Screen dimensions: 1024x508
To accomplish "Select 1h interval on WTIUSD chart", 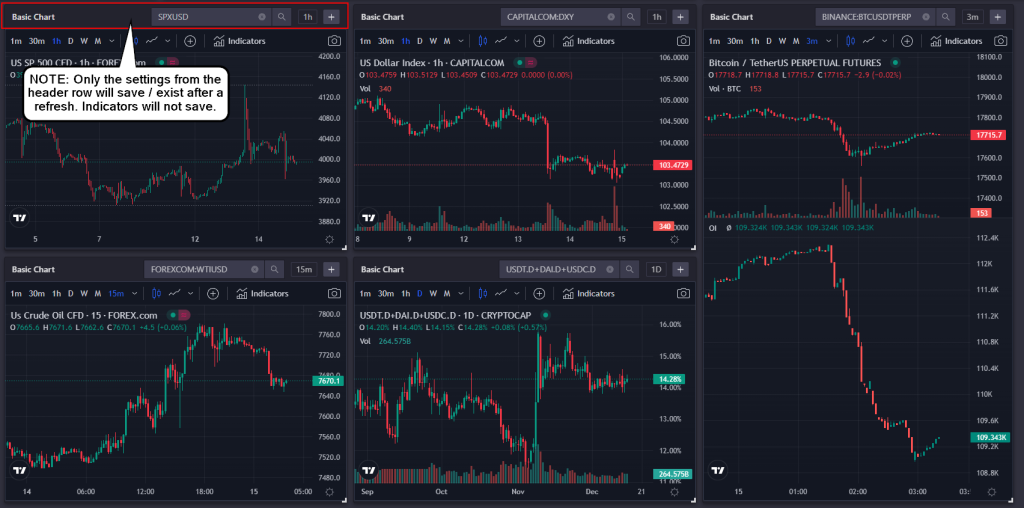I will pyautogui.click(x=57, y=293).
